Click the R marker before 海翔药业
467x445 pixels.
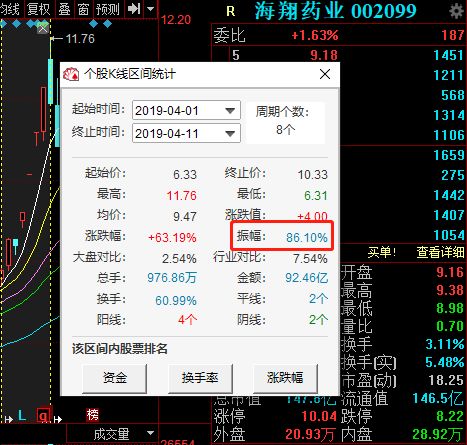(x=231, y=12)
